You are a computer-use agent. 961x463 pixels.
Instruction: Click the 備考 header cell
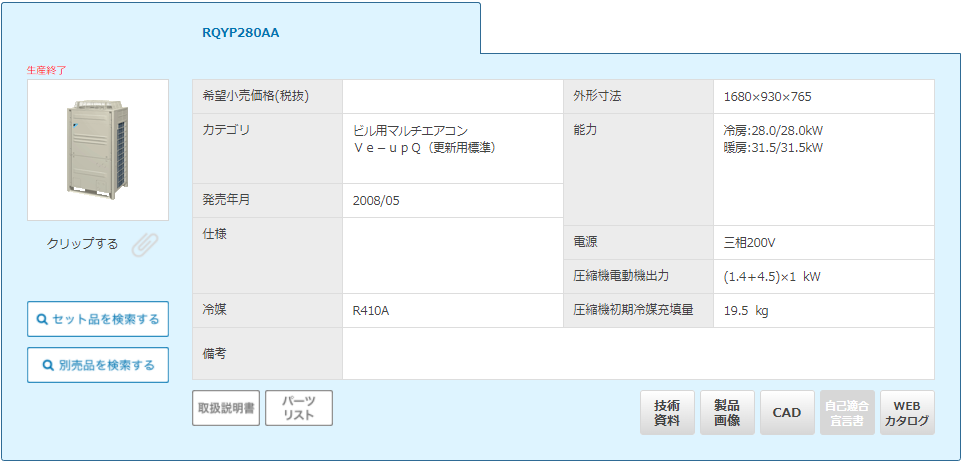pyautogui.click(x=268, y=353)
